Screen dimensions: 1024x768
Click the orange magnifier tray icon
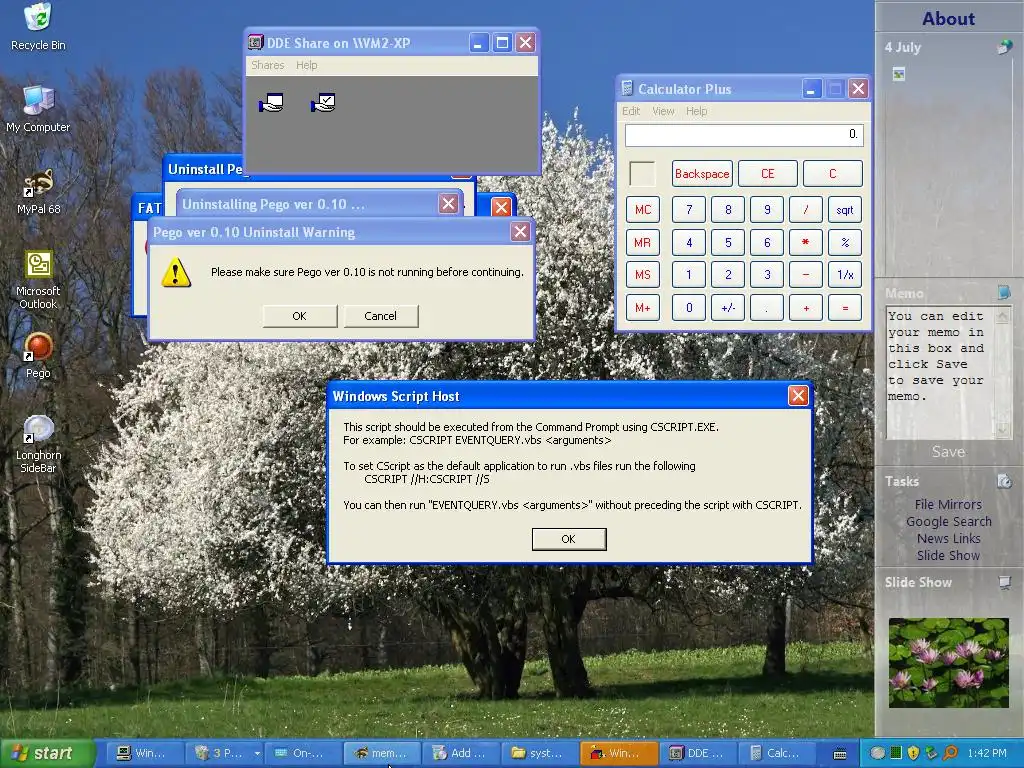point(950,753)
